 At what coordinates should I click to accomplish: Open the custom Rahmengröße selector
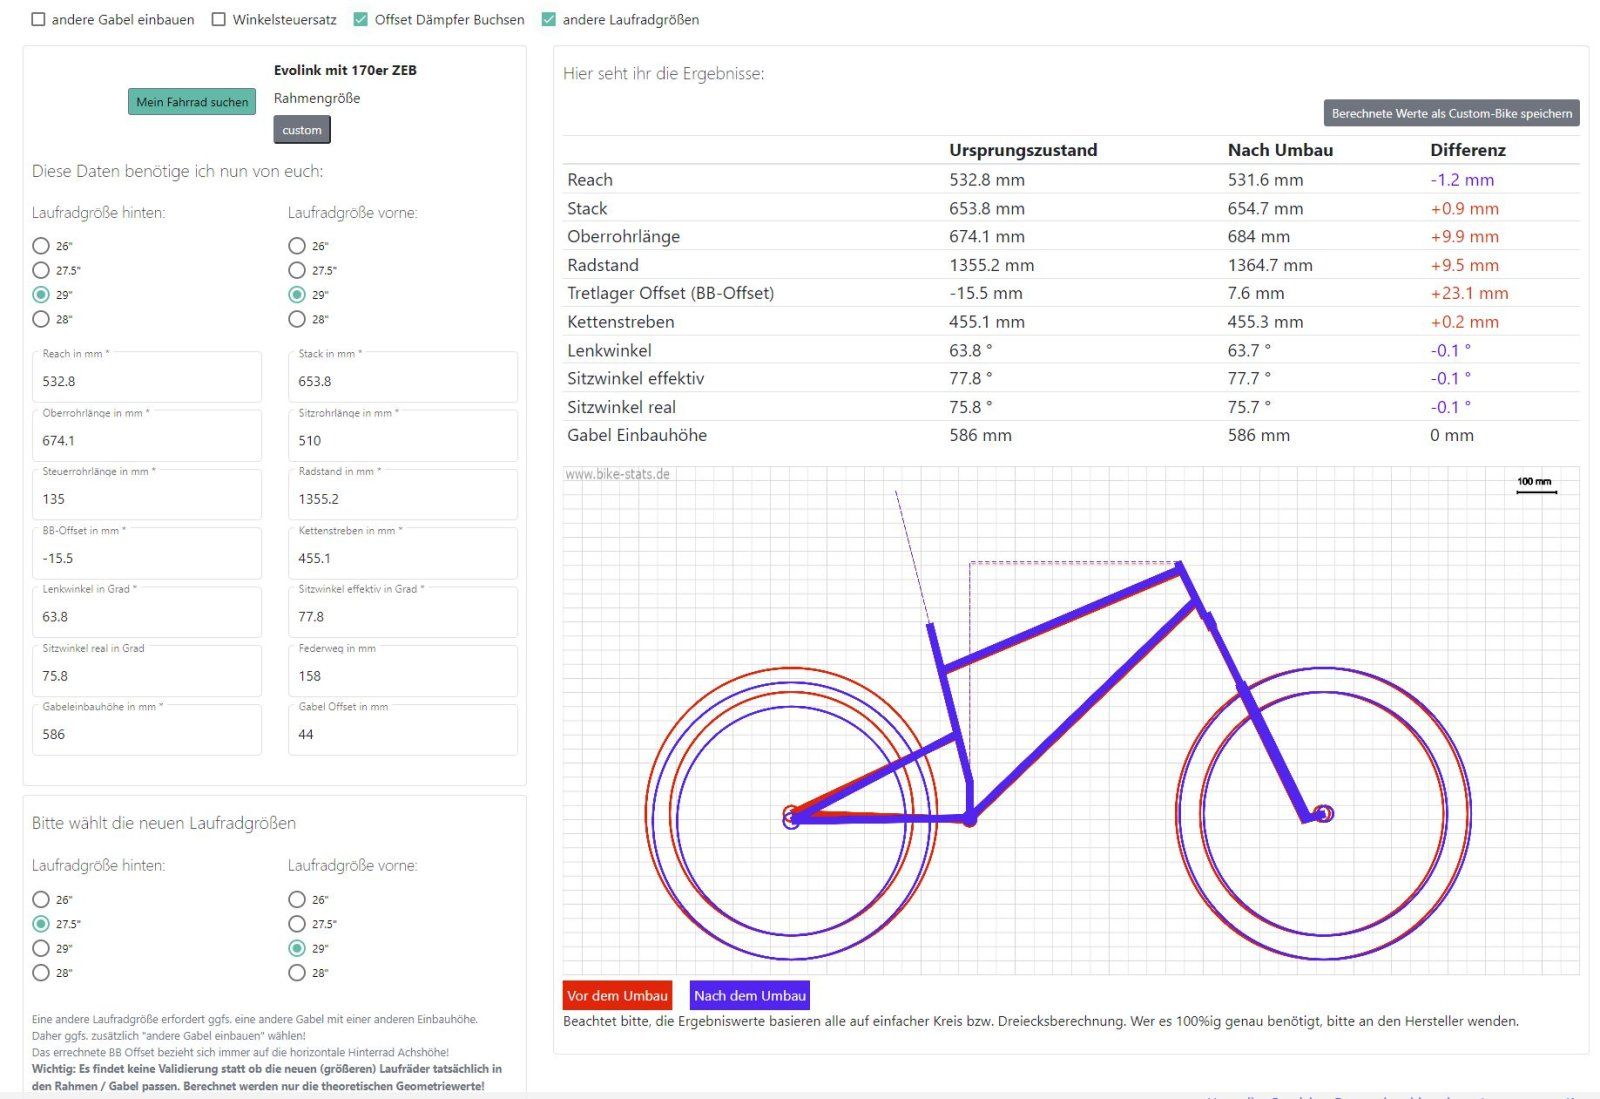click(x=301, y=130)
